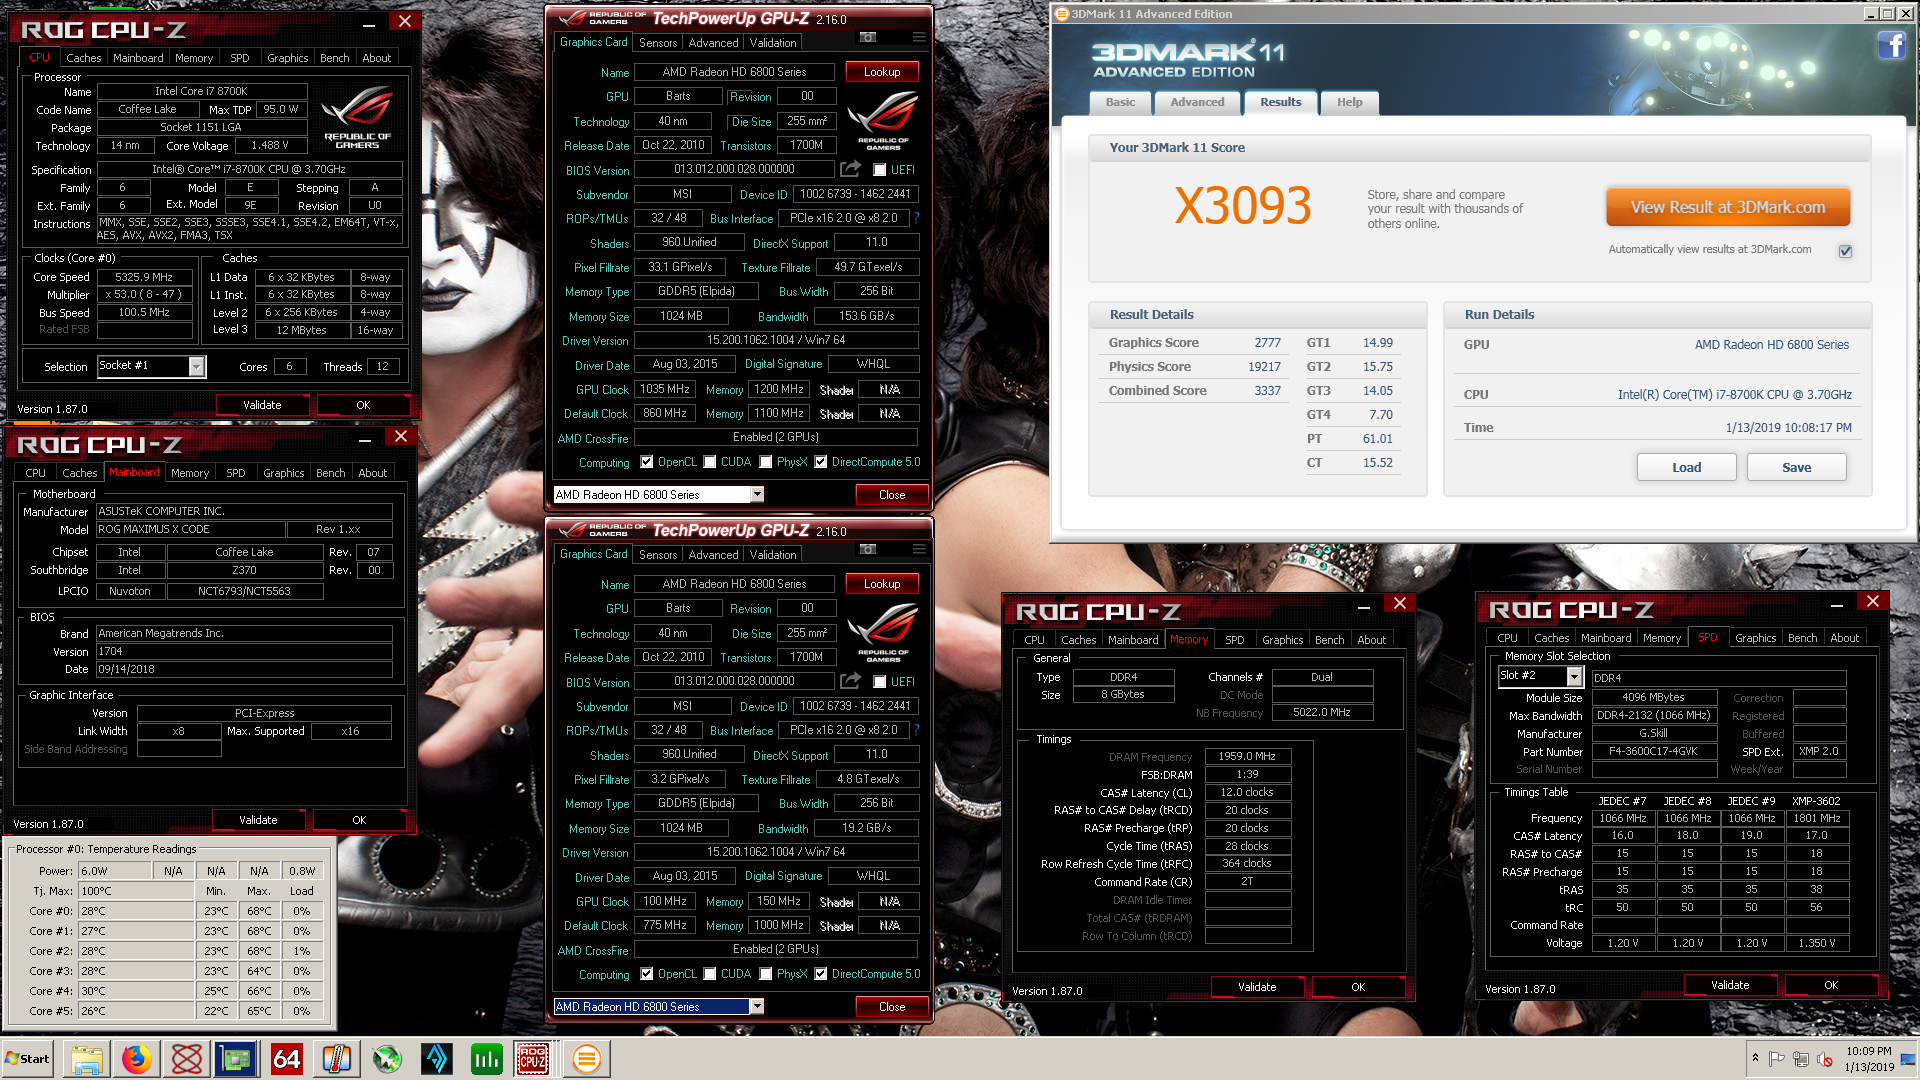The image size is (1920, 1080).
Task: Switch to GPU-Z via taskbar graphics card icon
Action: point(236,1059)
